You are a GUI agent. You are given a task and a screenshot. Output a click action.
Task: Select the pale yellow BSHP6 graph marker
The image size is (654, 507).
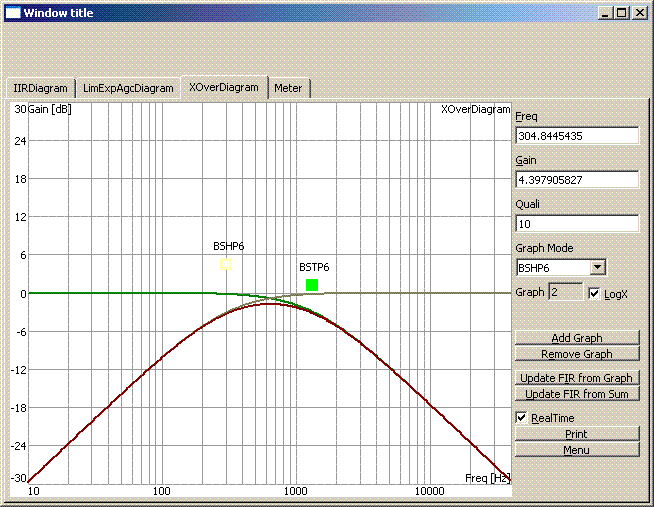(226, 264)
